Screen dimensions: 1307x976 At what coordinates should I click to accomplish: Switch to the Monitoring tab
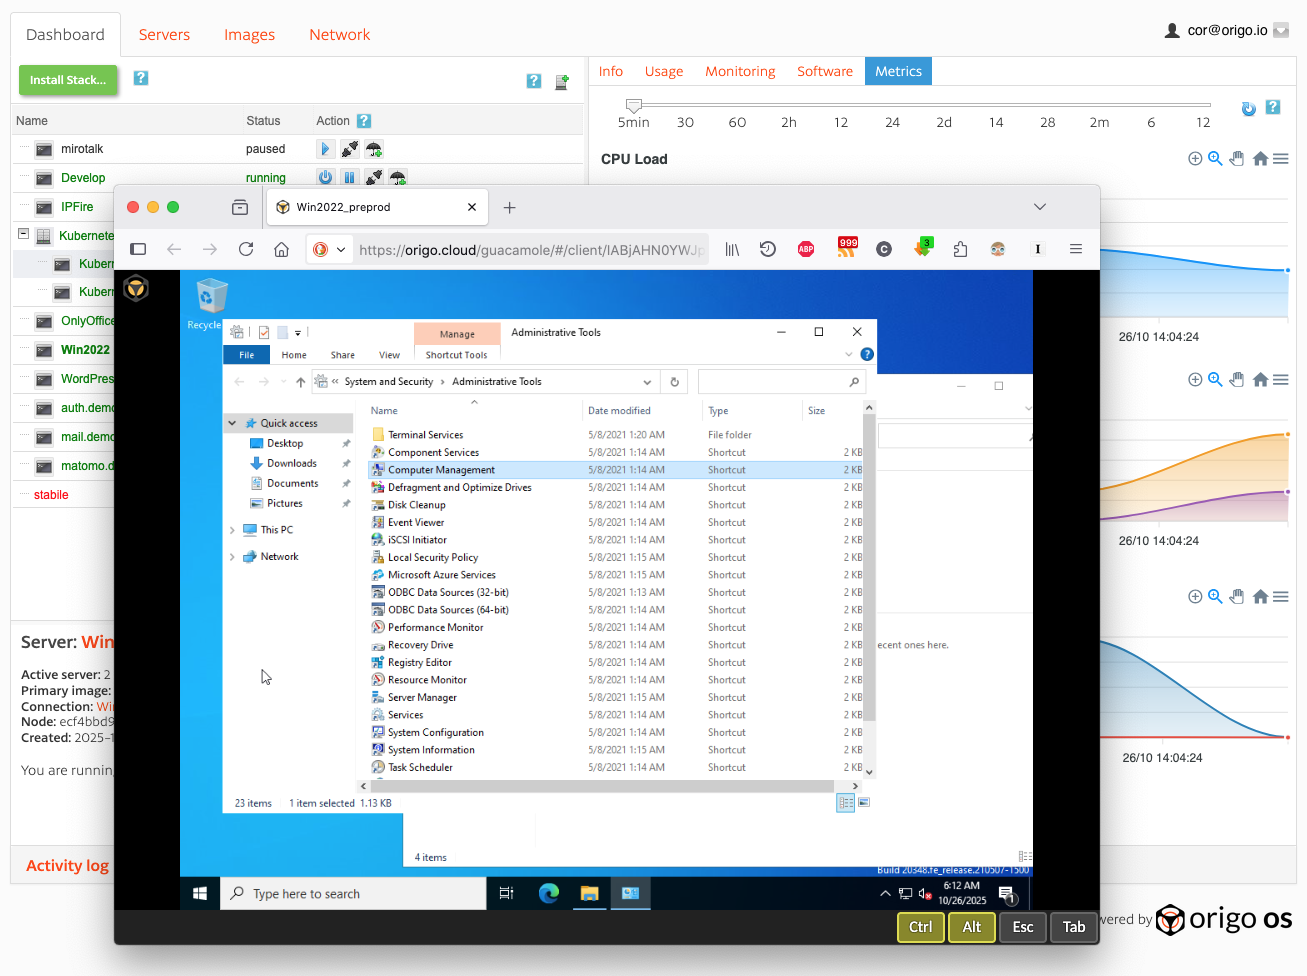click(739, 71)
